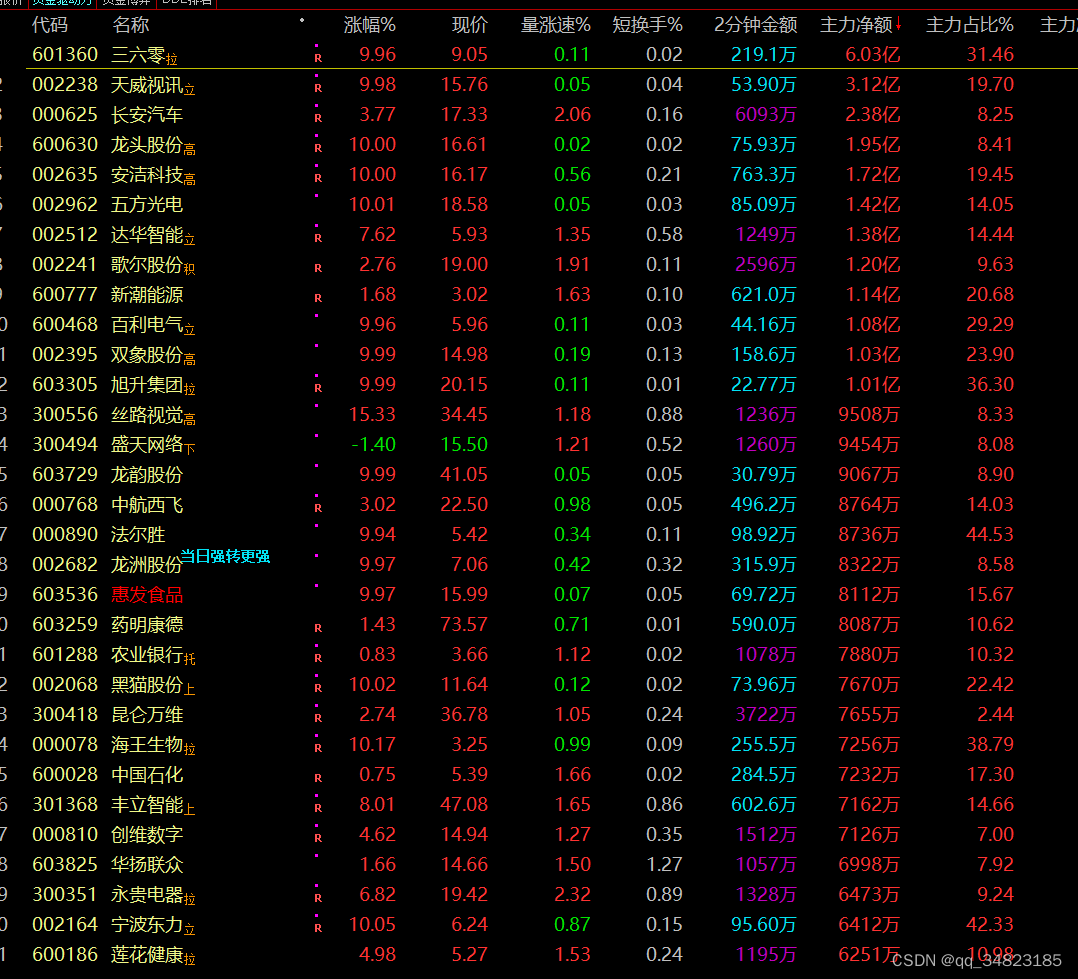Click the 主力占比% column header
The image size is (1078, 979).
tap(969, 25)
